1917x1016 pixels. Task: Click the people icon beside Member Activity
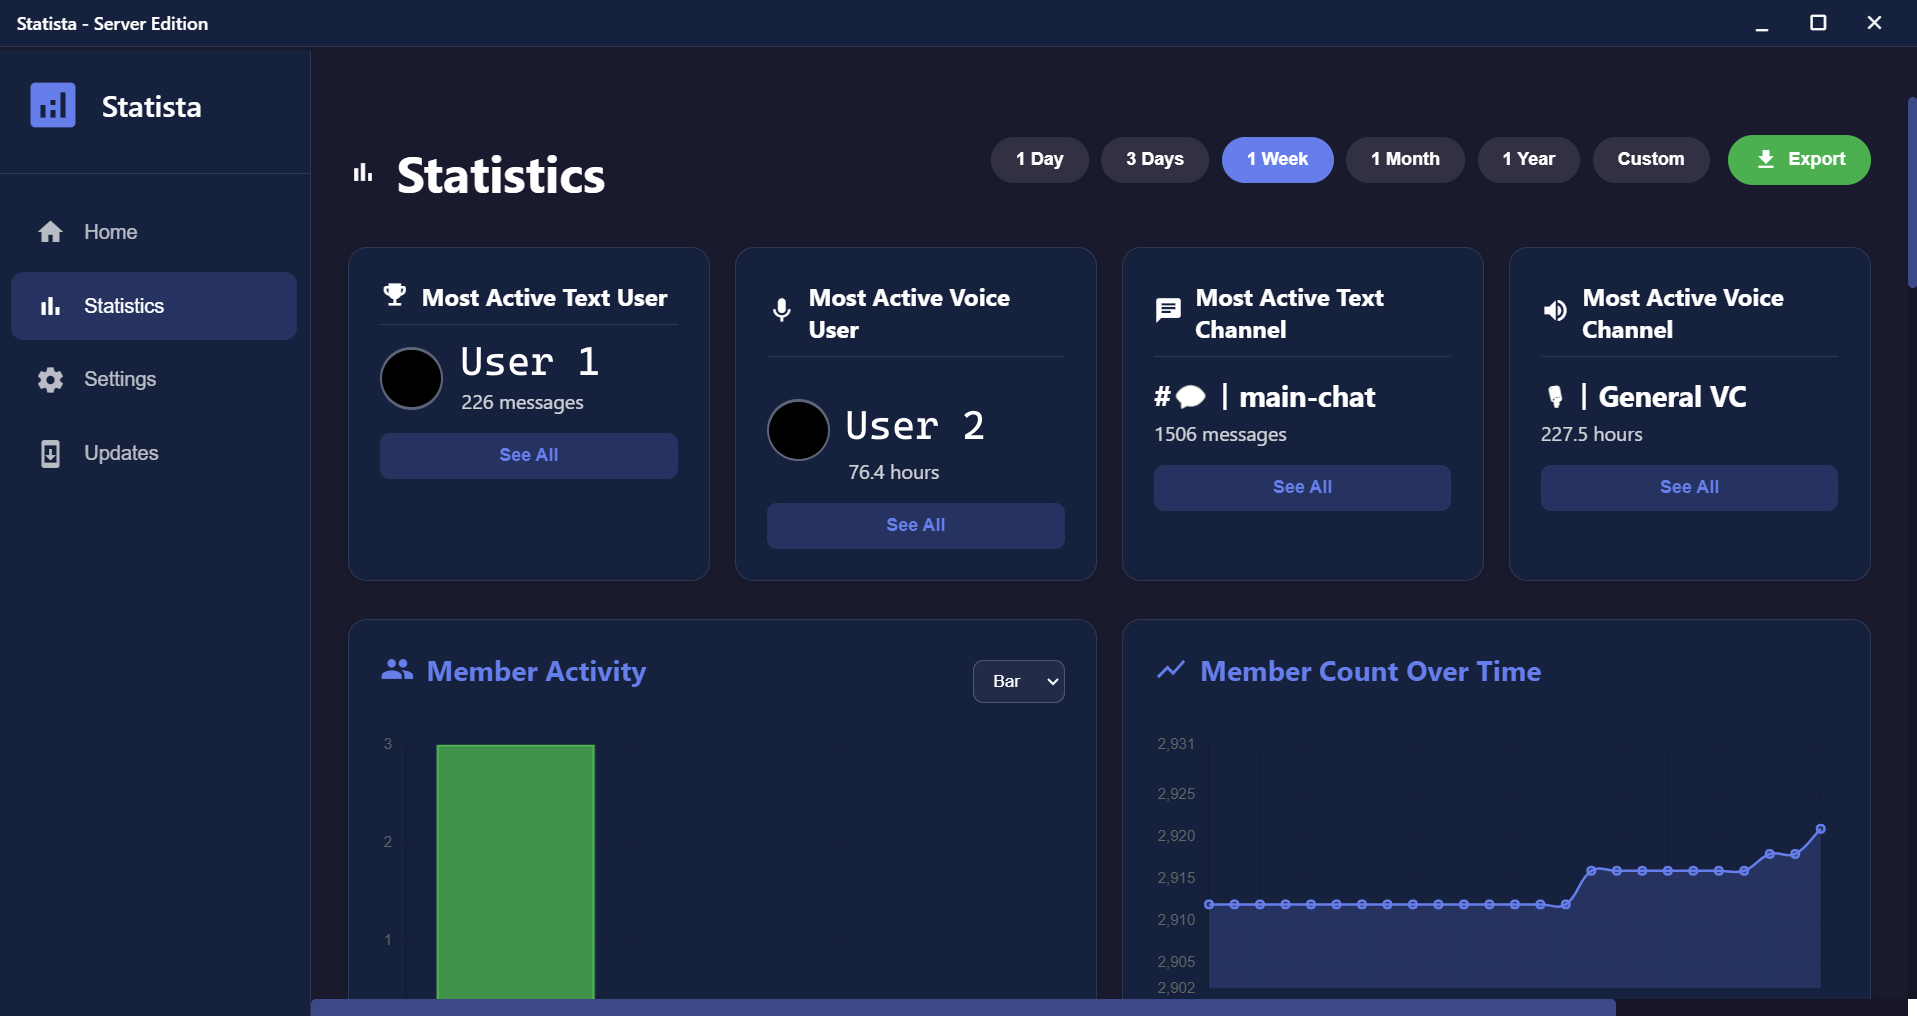click(396, 671)
